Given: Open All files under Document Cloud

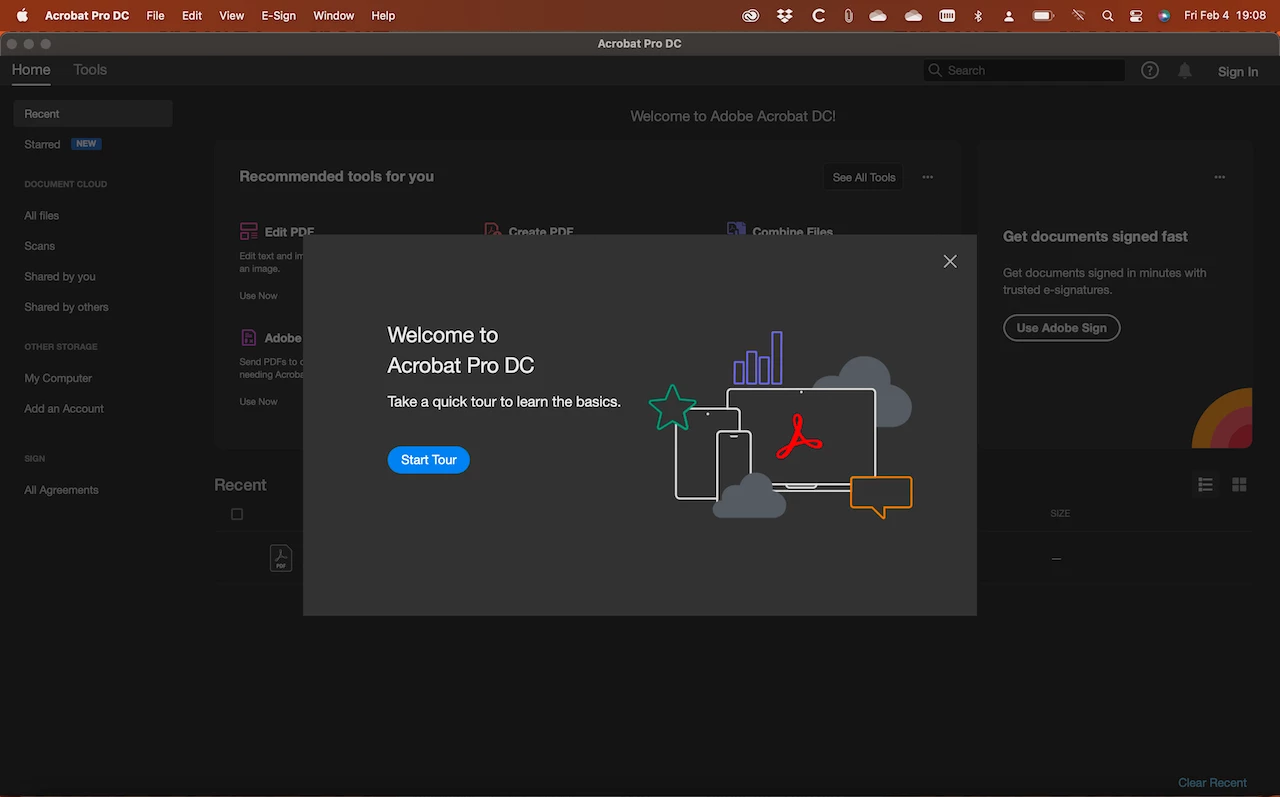Looking at the screenshot, I should [x=42, y=215].
